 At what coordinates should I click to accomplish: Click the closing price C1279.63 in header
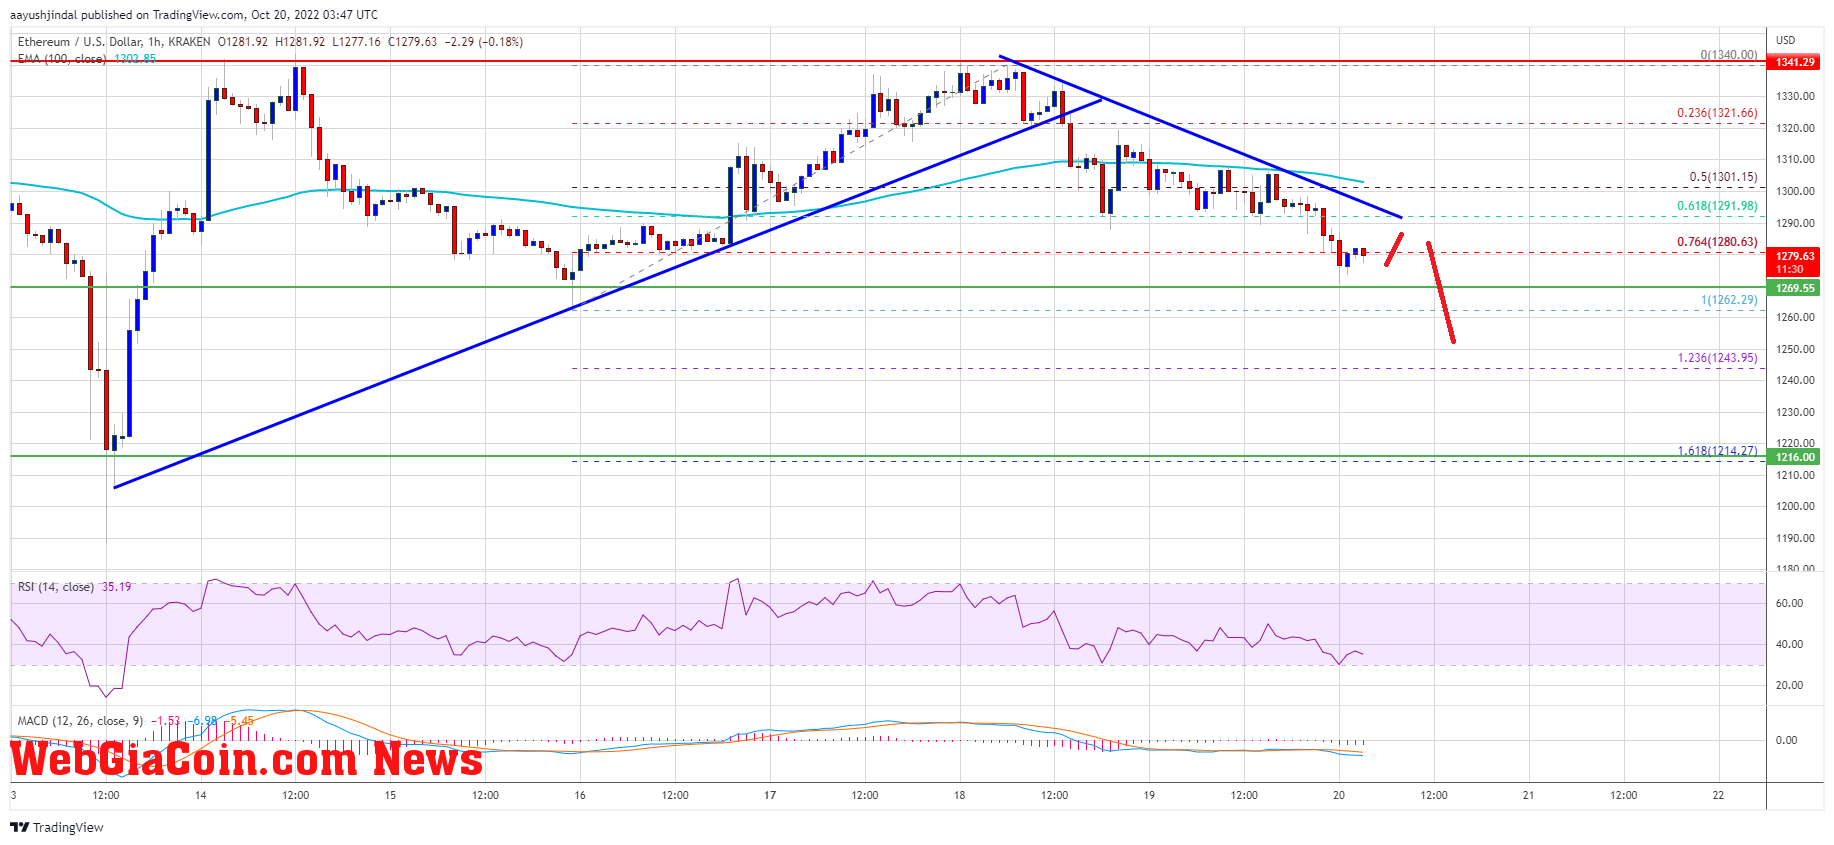pos(412,42)
